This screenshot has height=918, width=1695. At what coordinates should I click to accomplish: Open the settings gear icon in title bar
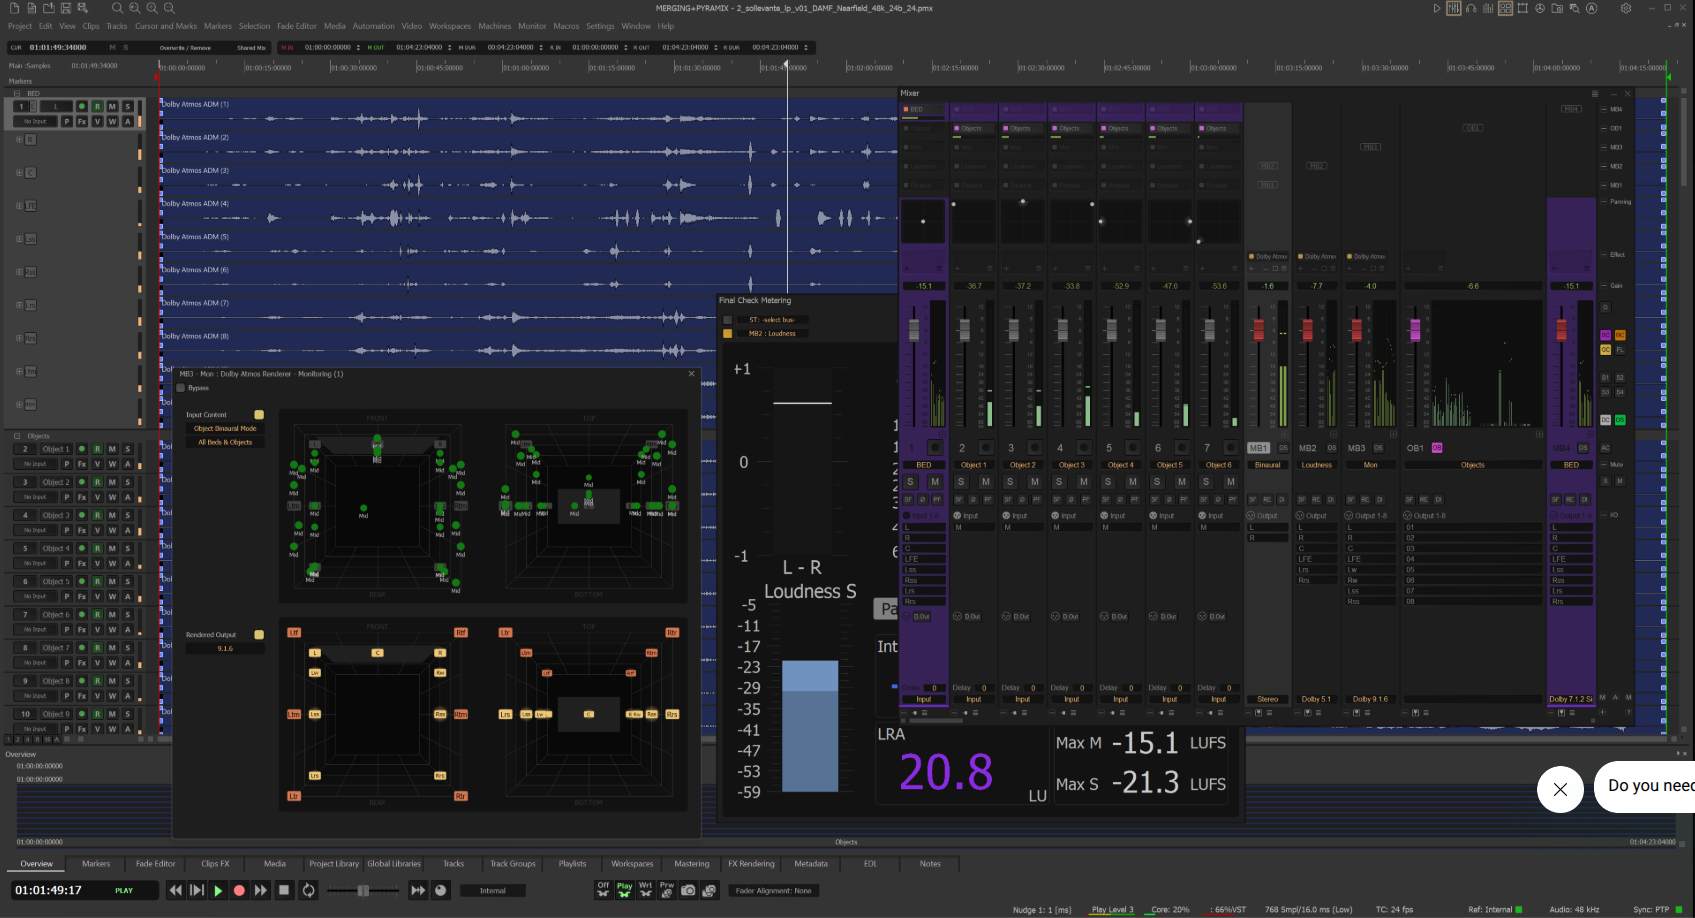tap(1626, 8)
